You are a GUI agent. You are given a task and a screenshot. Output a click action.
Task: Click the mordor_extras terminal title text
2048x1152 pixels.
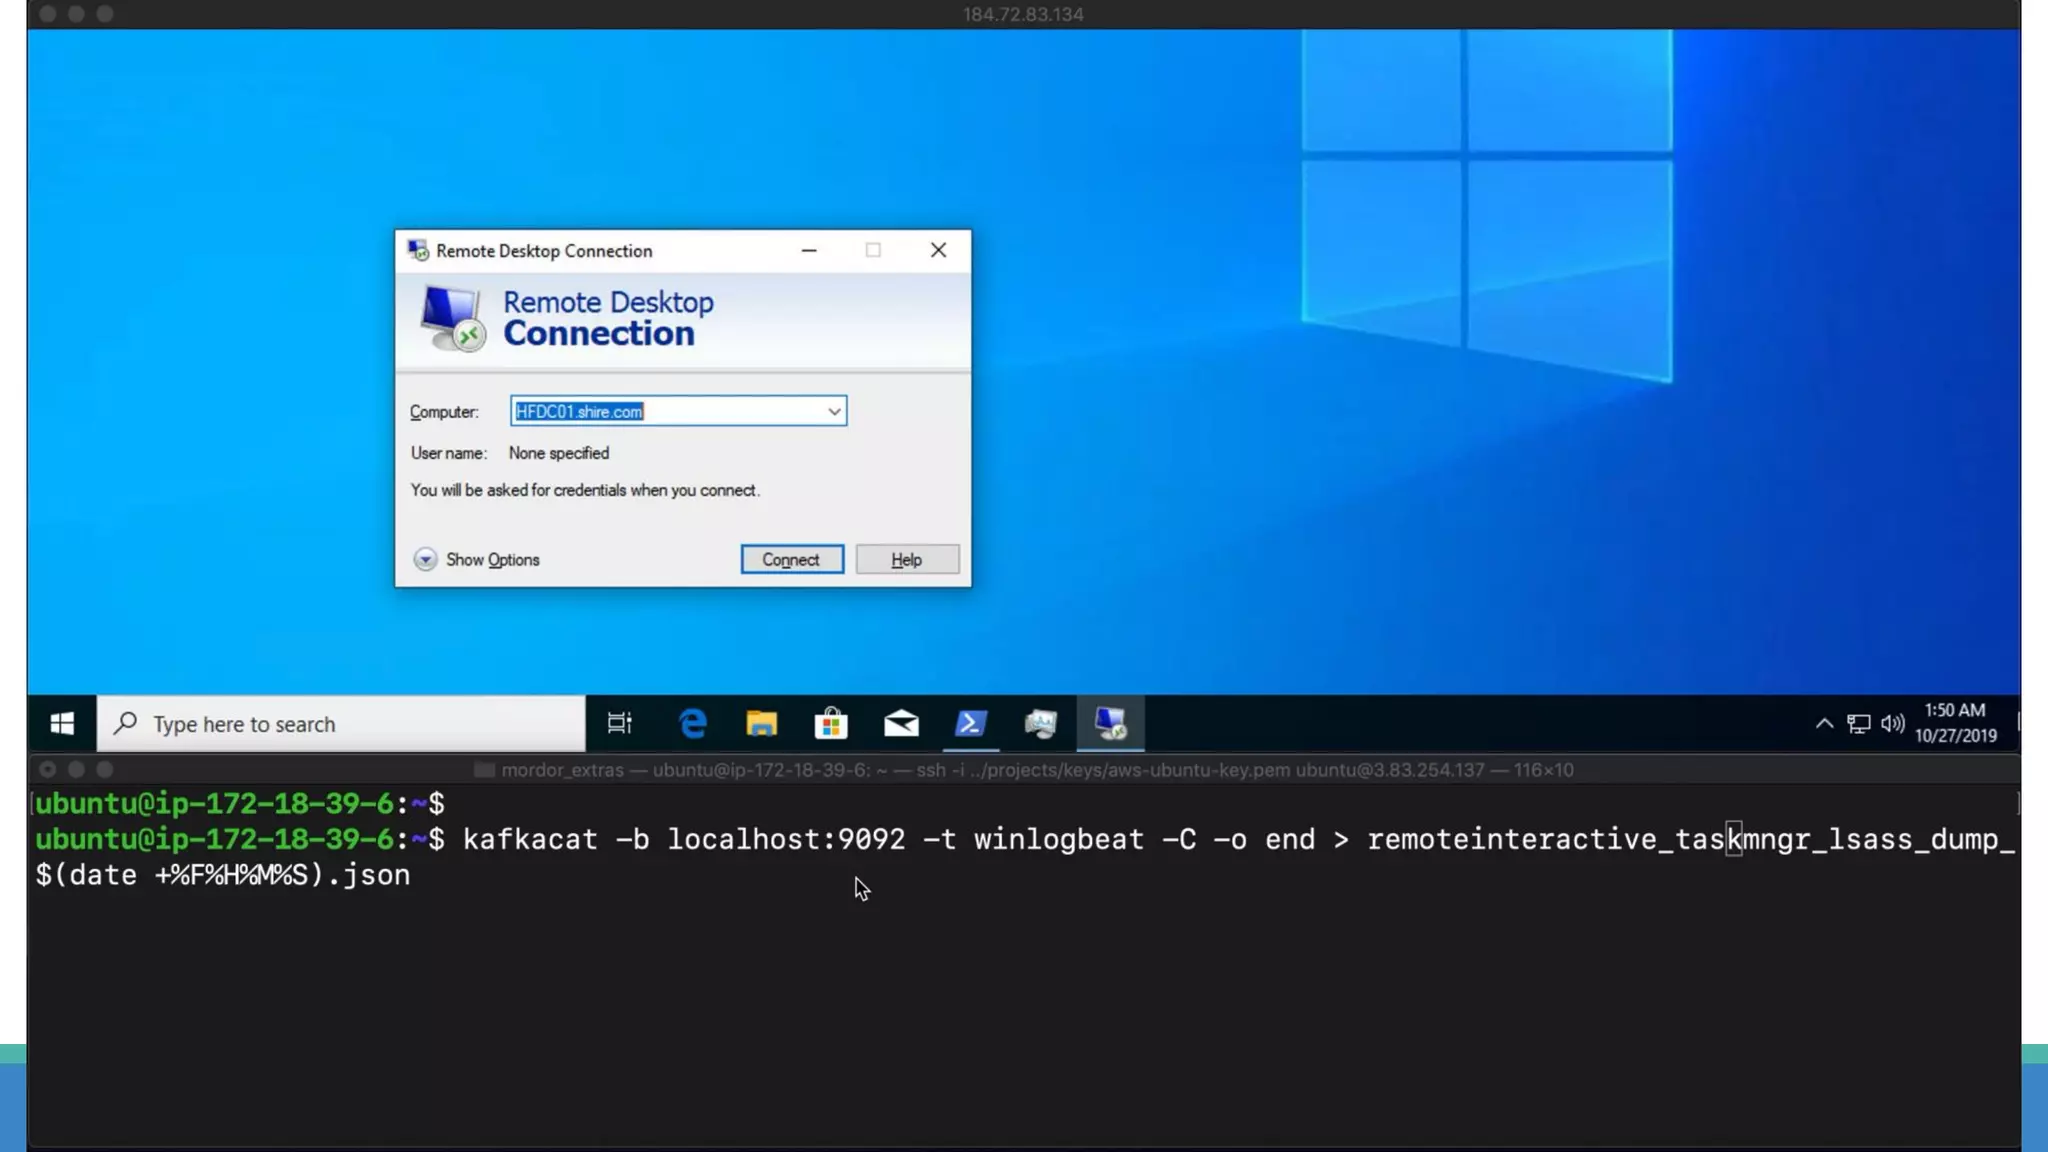[1037, 770]
